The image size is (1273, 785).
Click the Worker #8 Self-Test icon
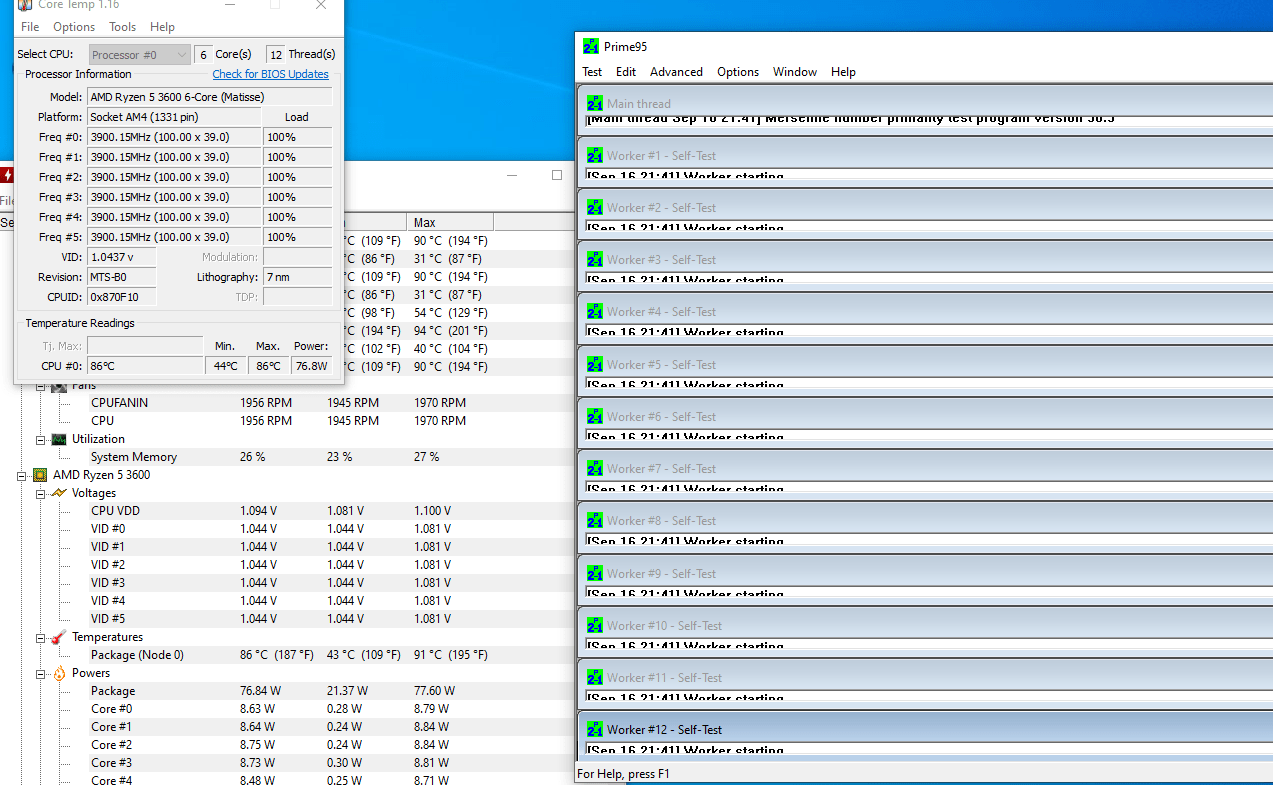pos(595,520)
